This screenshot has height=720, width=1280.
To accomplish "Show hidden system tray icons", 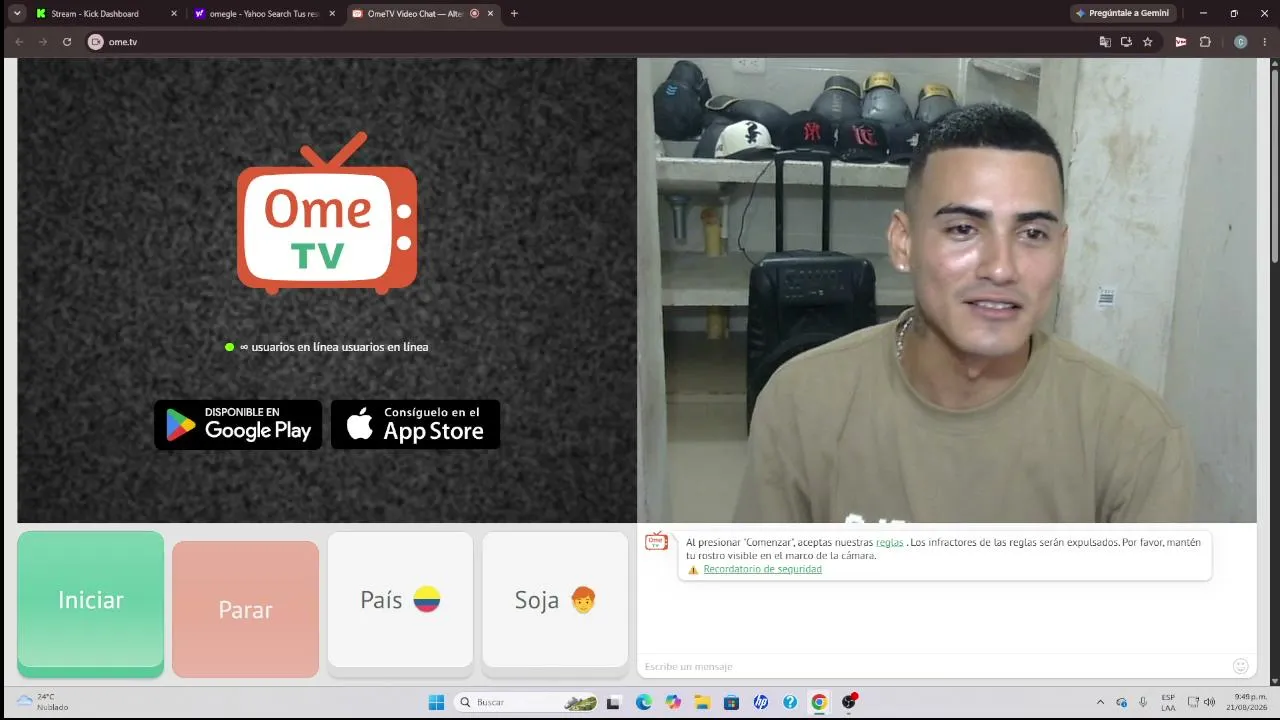I will click(x=1101, y=702).
